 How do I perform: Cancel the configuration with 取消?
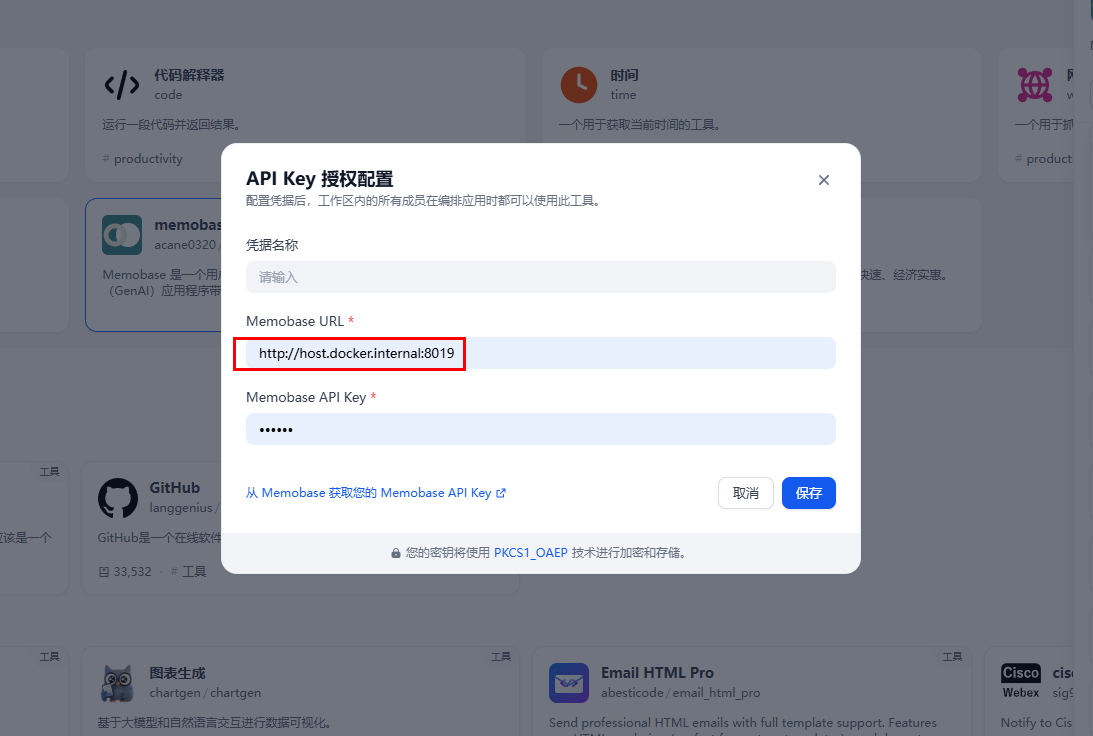[745, 493]
